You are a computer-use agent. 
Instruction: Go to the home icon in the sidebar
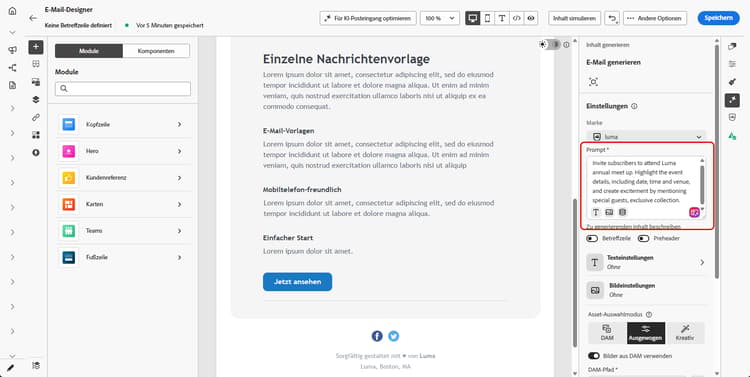[12, 11]
